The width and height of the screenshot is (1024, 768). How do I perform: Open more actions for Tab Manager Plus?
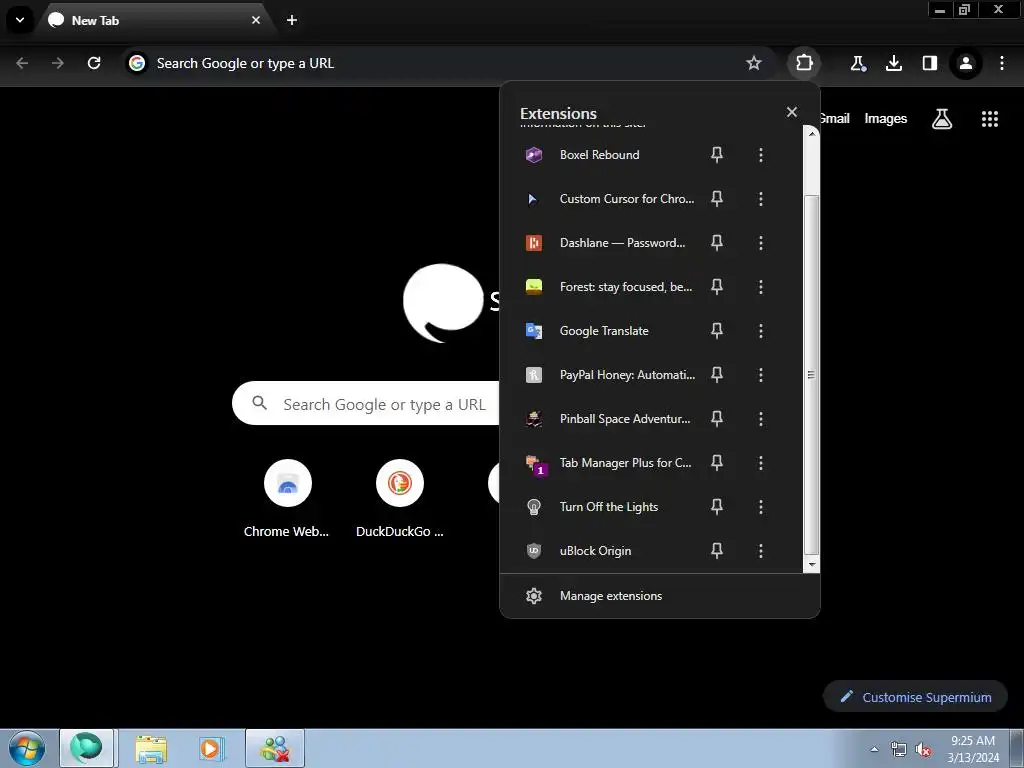[760, 463]
